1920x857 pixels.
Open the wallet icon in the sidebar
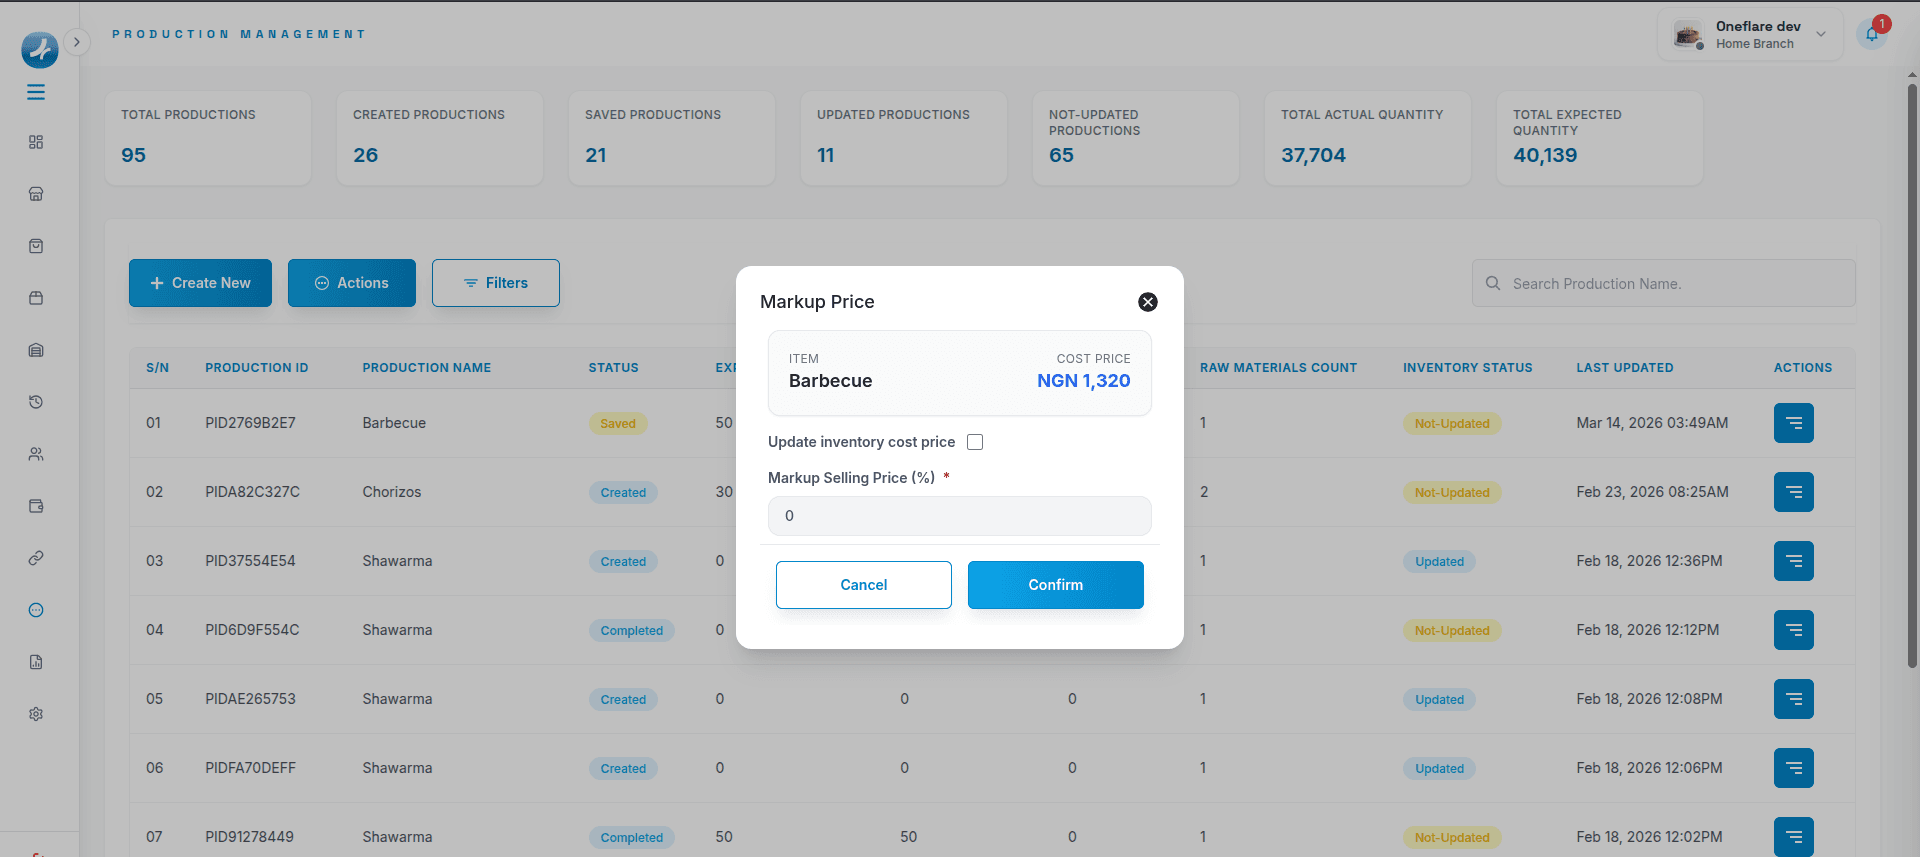[36, 506]
